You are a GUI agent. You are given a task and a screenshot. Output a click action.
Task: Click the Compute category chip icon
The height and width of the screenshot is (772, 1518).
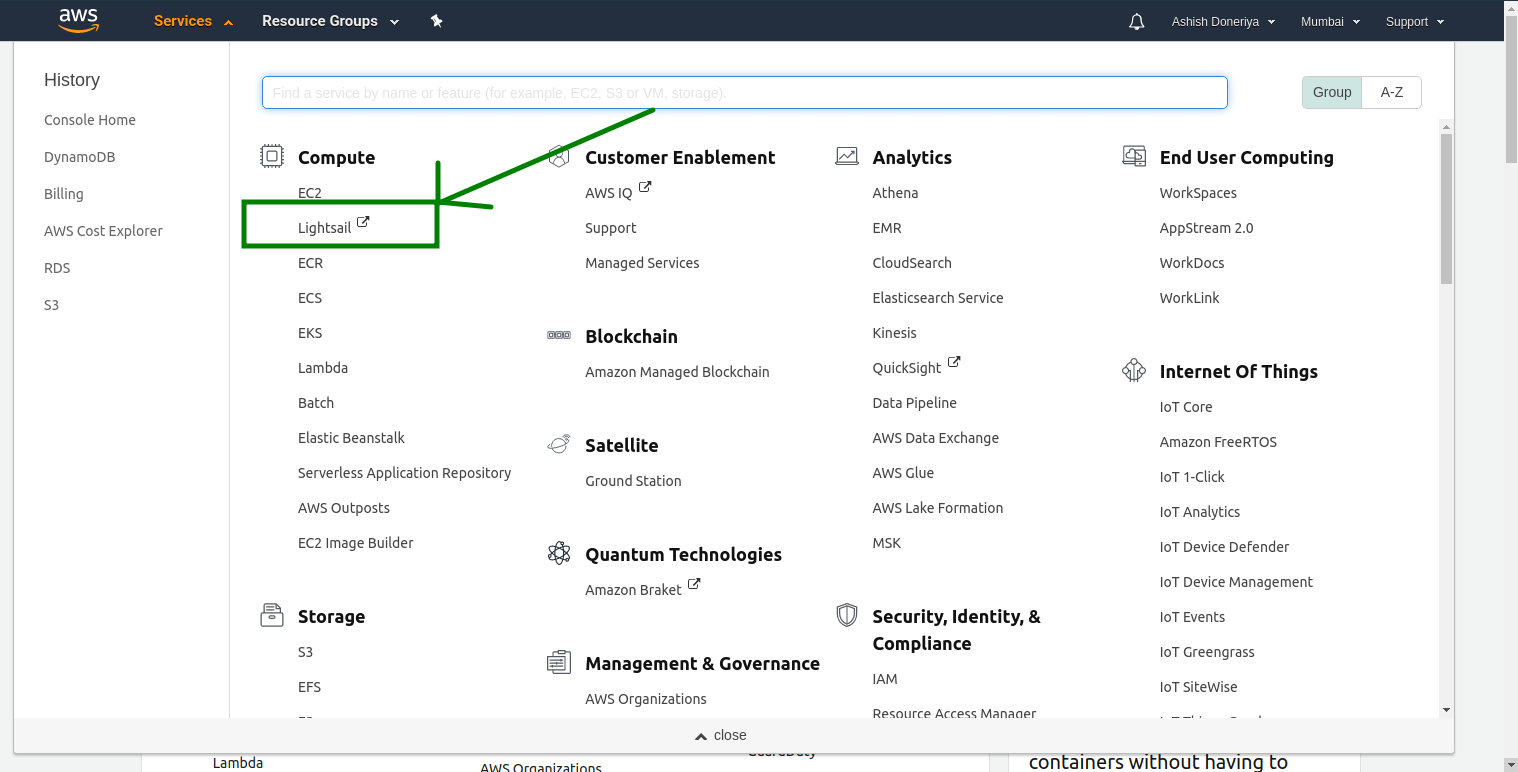pos(271,156)
